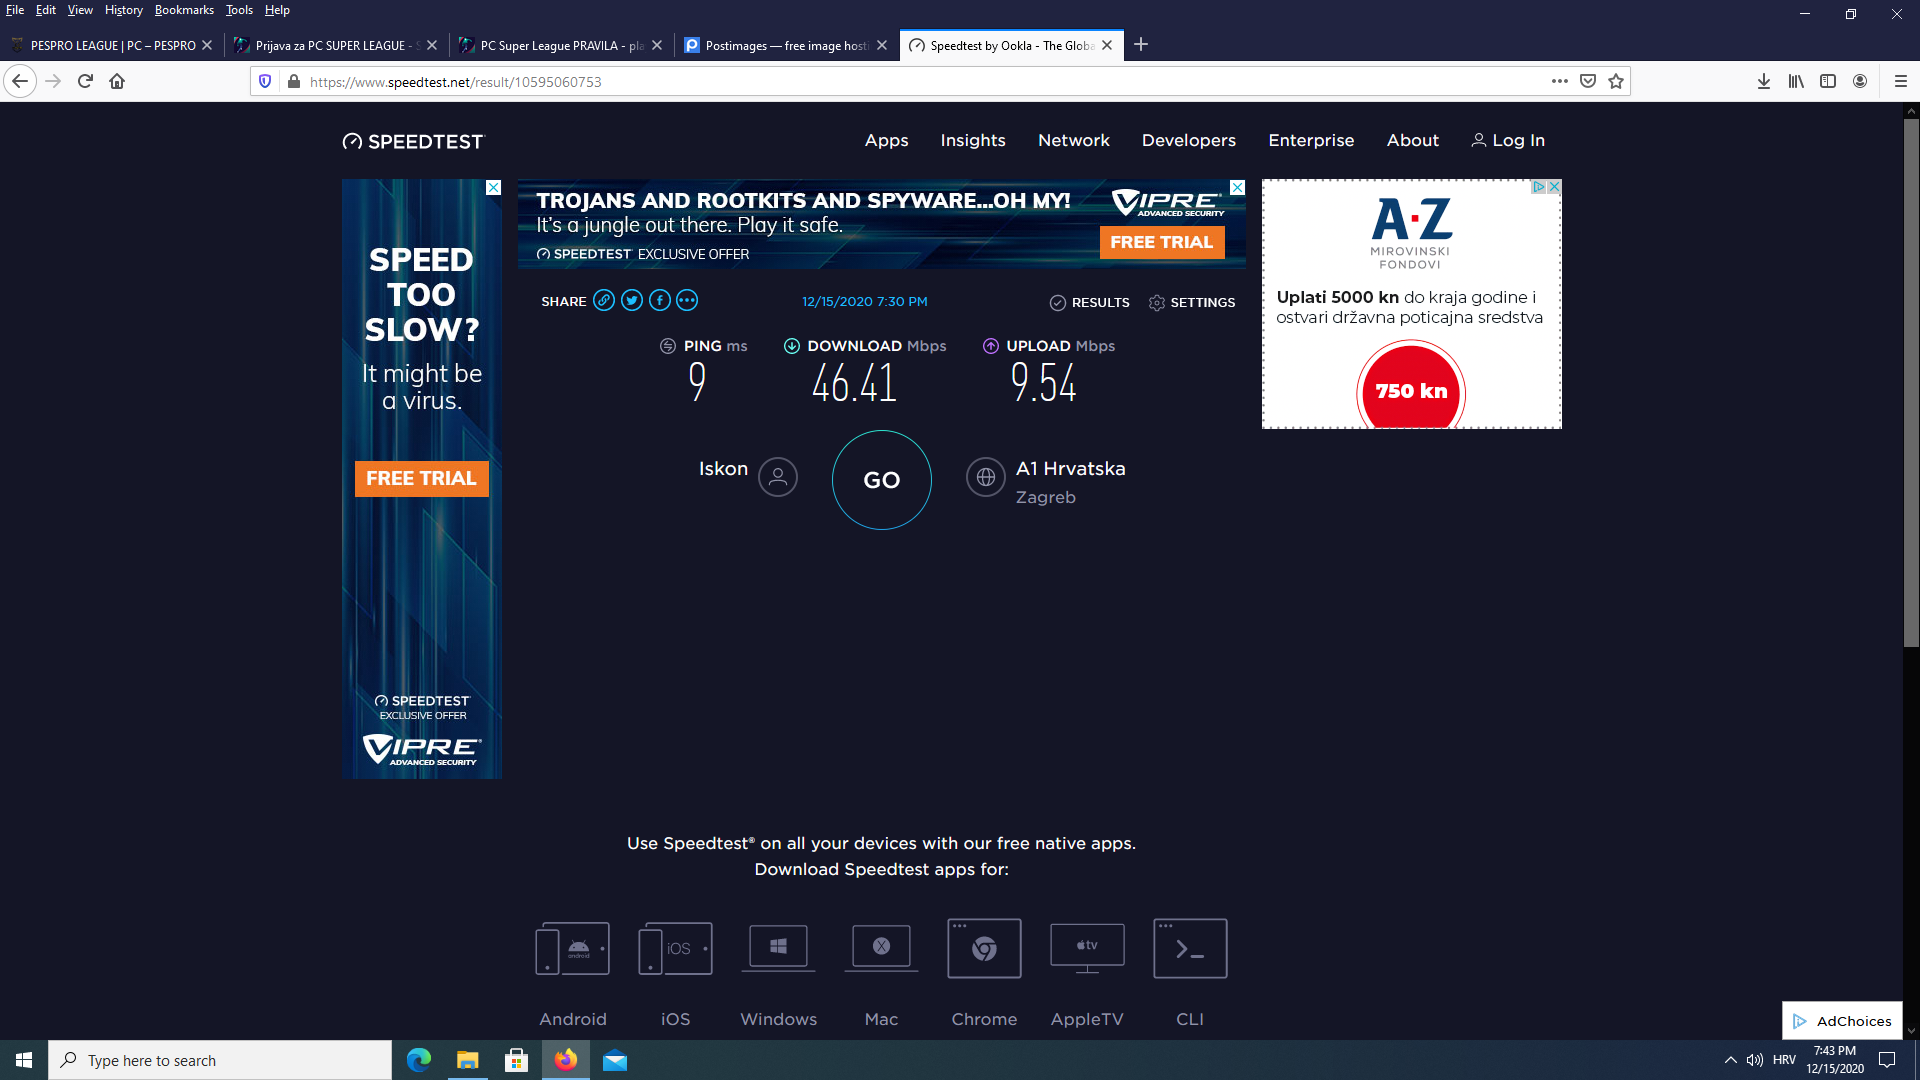Open AppleTV app download icon
Screen dimensions: 1920x1080
tap(1087, 948)
